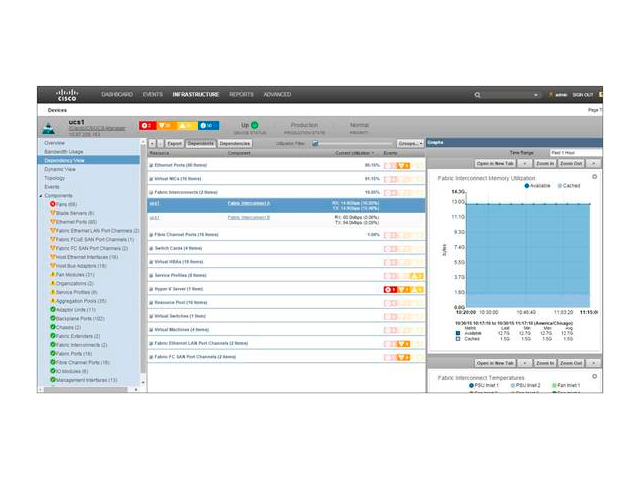Viewport: 640px width, 480px height.
Task: Expand the Ethernet Ports resource group
Action: click(x=153, y=164)
